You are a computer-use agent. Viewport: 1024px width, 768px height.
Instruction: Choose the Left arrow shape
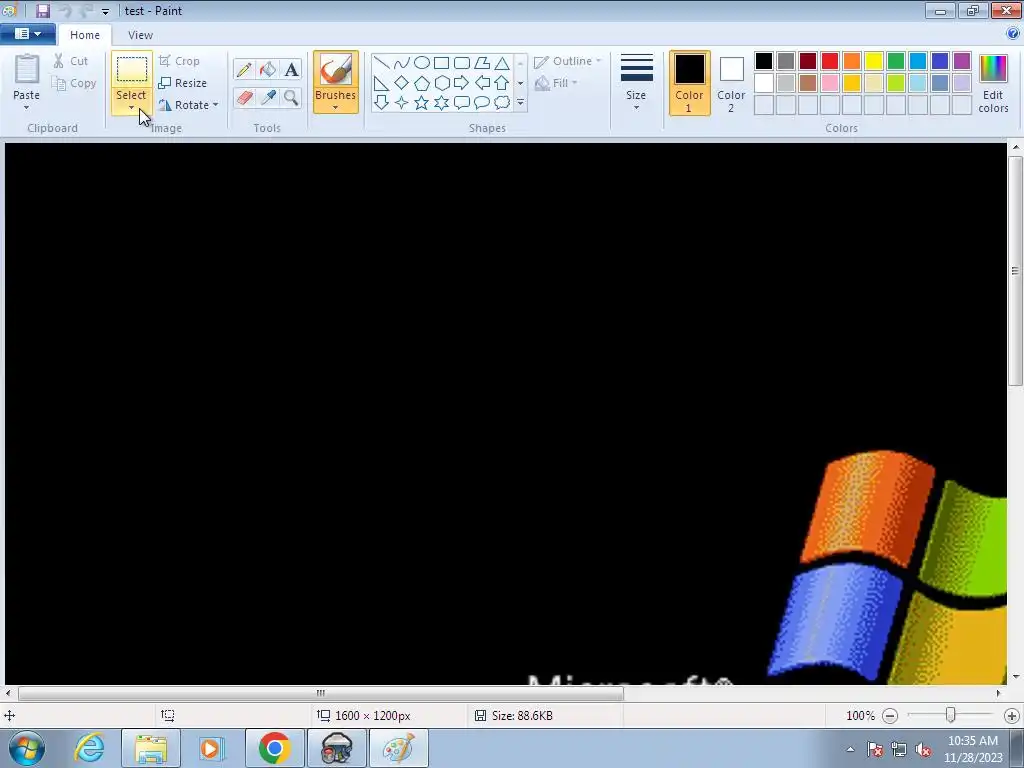click(x=482, y=83)
